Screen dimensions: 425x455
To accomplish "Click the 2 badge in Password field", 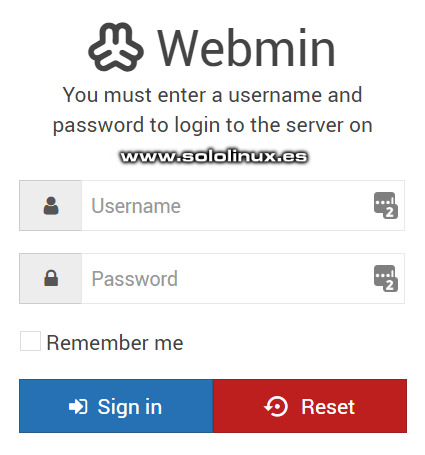I will (x=390, y=285).
